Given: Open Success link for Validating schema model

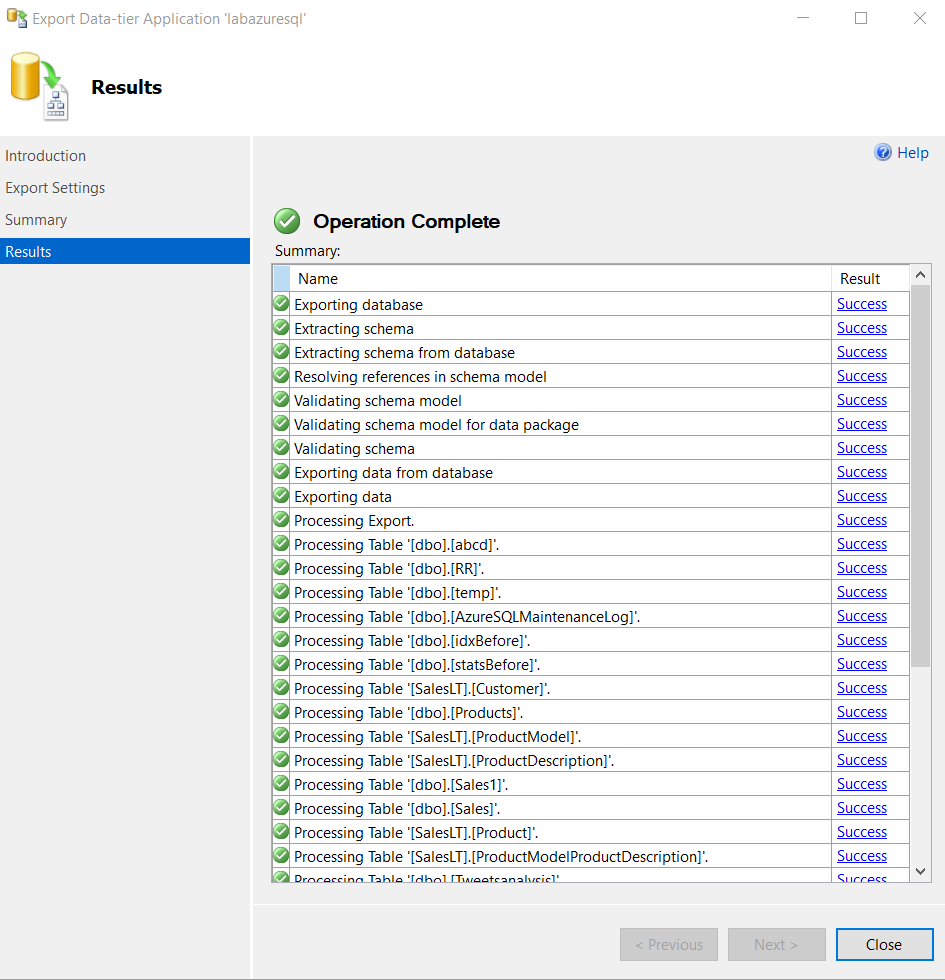Looking at the screenshot, I should (x=862, y=399).
